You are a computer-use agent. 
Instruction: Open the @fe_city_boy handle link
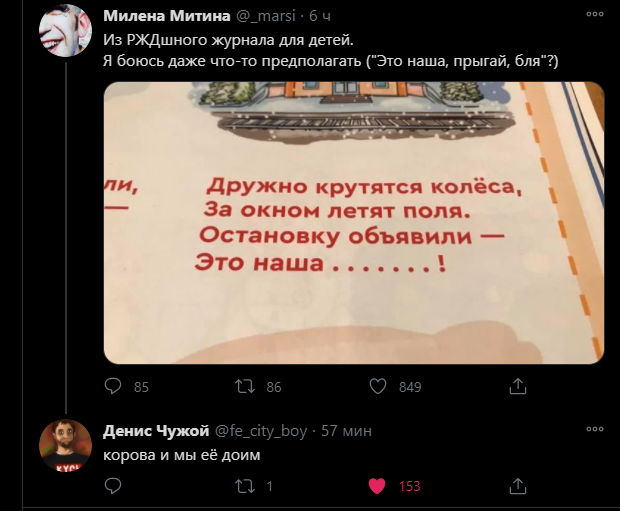[x=261, y=431]
